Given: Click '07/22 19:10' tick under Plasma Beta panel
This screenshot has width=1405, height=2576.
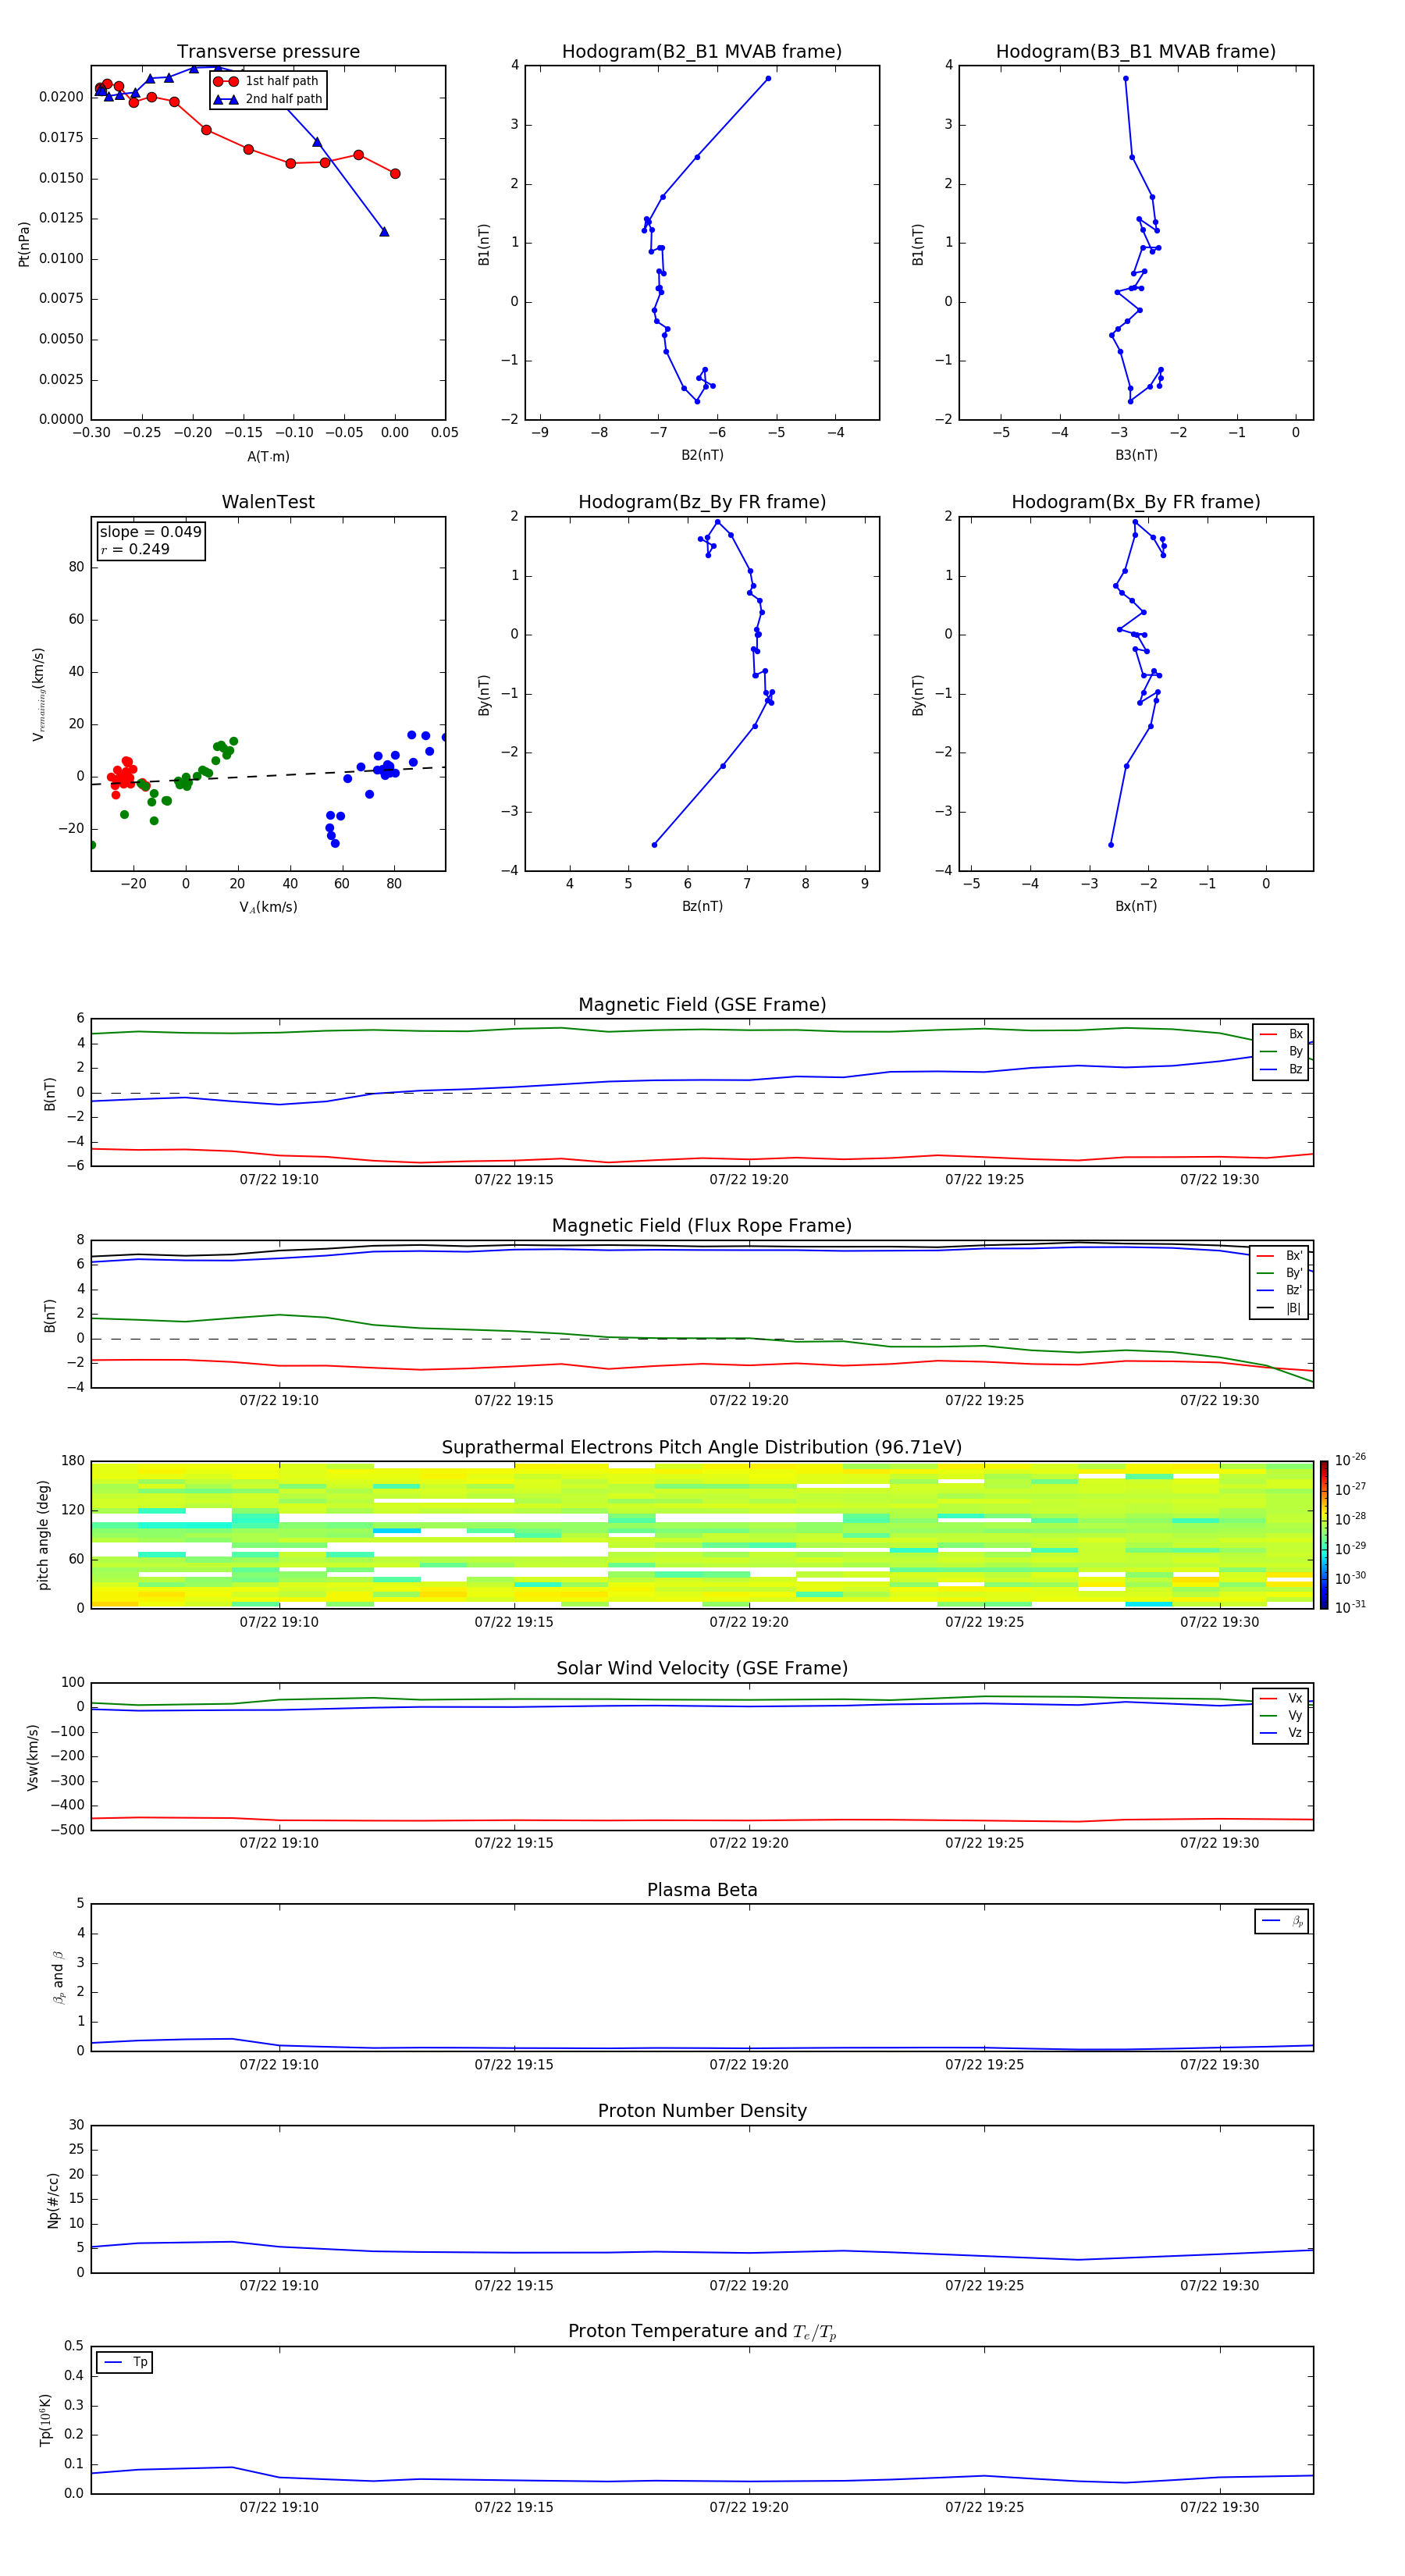Looking at the screenshot, I should [279, 2064].
